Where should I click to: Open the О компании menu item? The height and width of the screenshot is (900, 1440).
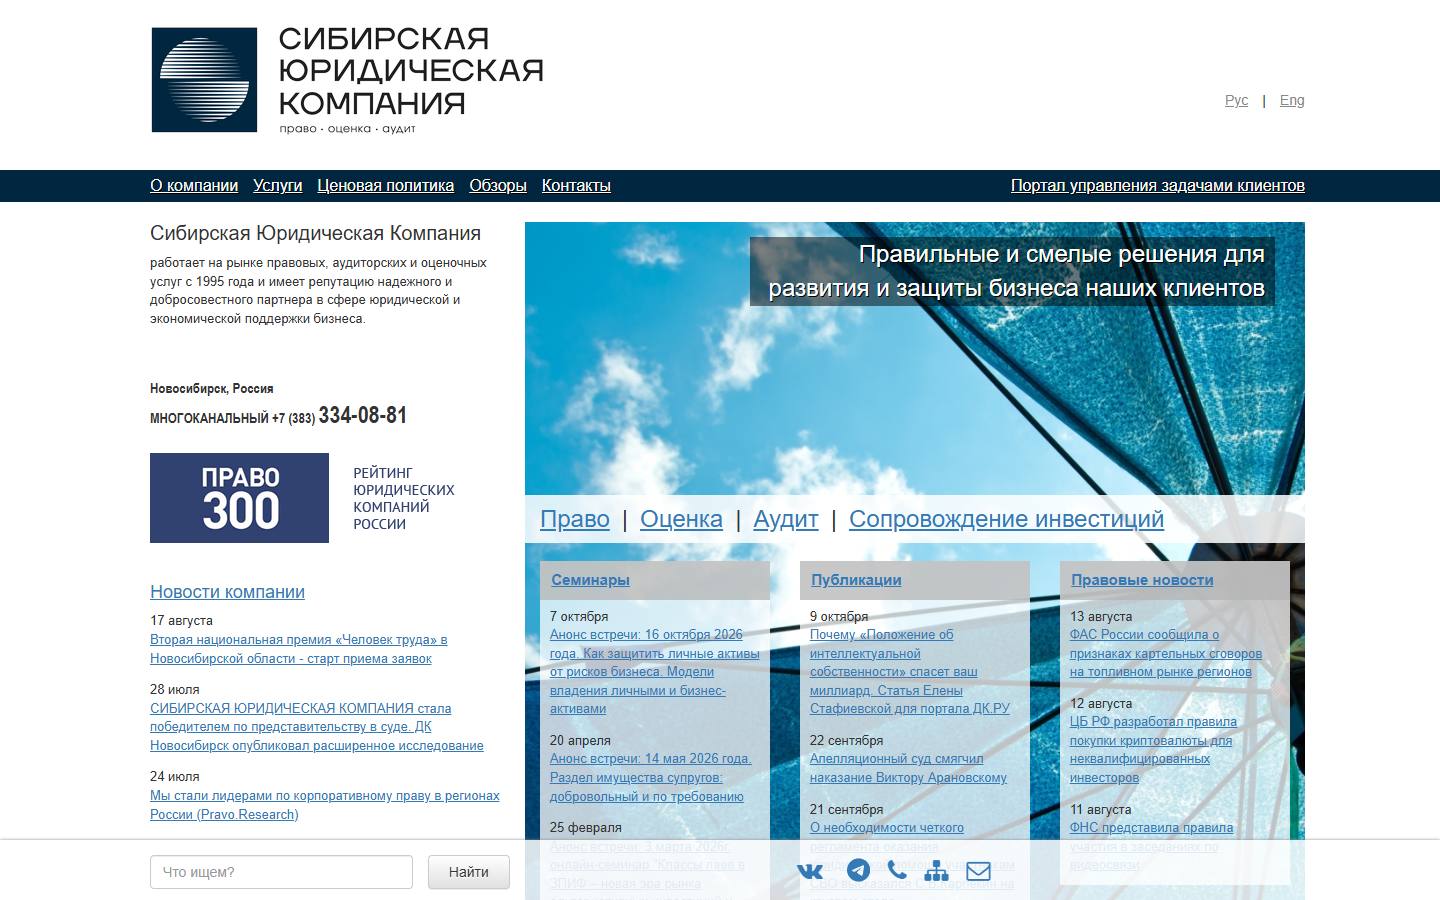click(194, 186)
